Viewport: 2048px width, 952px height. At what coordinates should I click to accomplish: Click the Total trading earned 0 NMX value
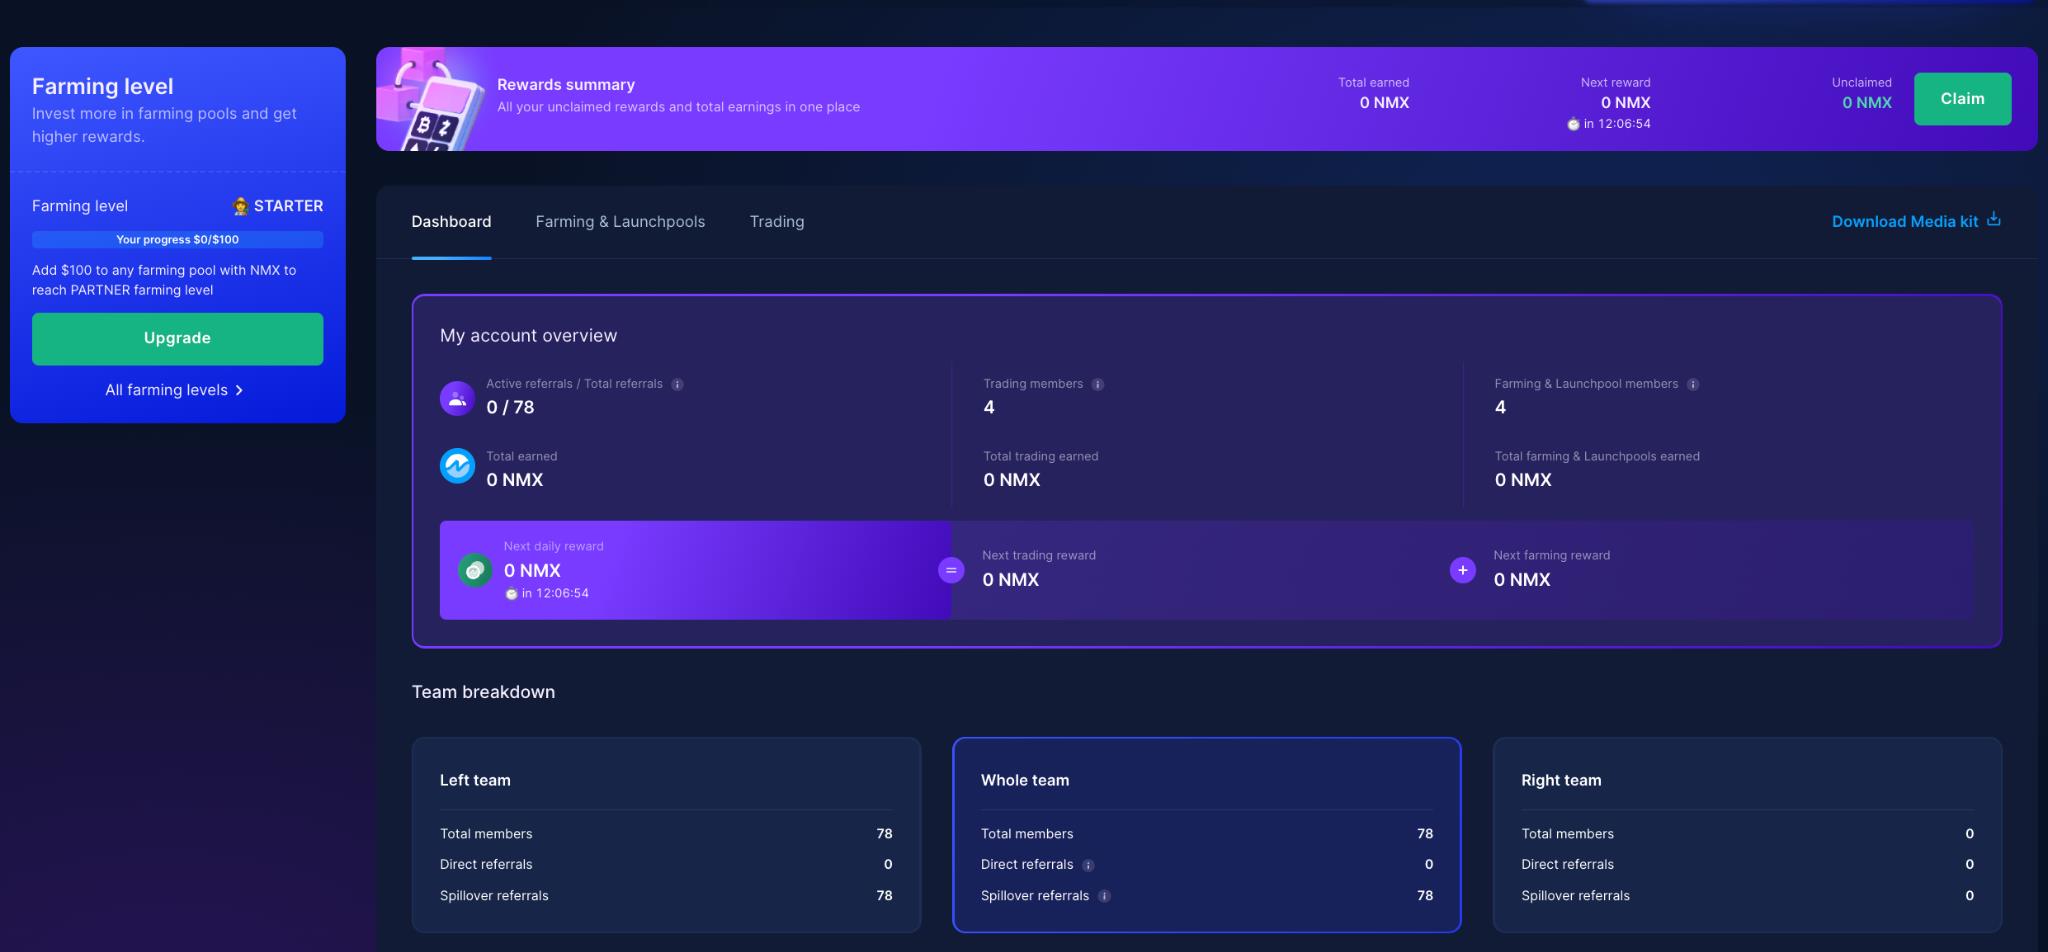click(1012, 480)
